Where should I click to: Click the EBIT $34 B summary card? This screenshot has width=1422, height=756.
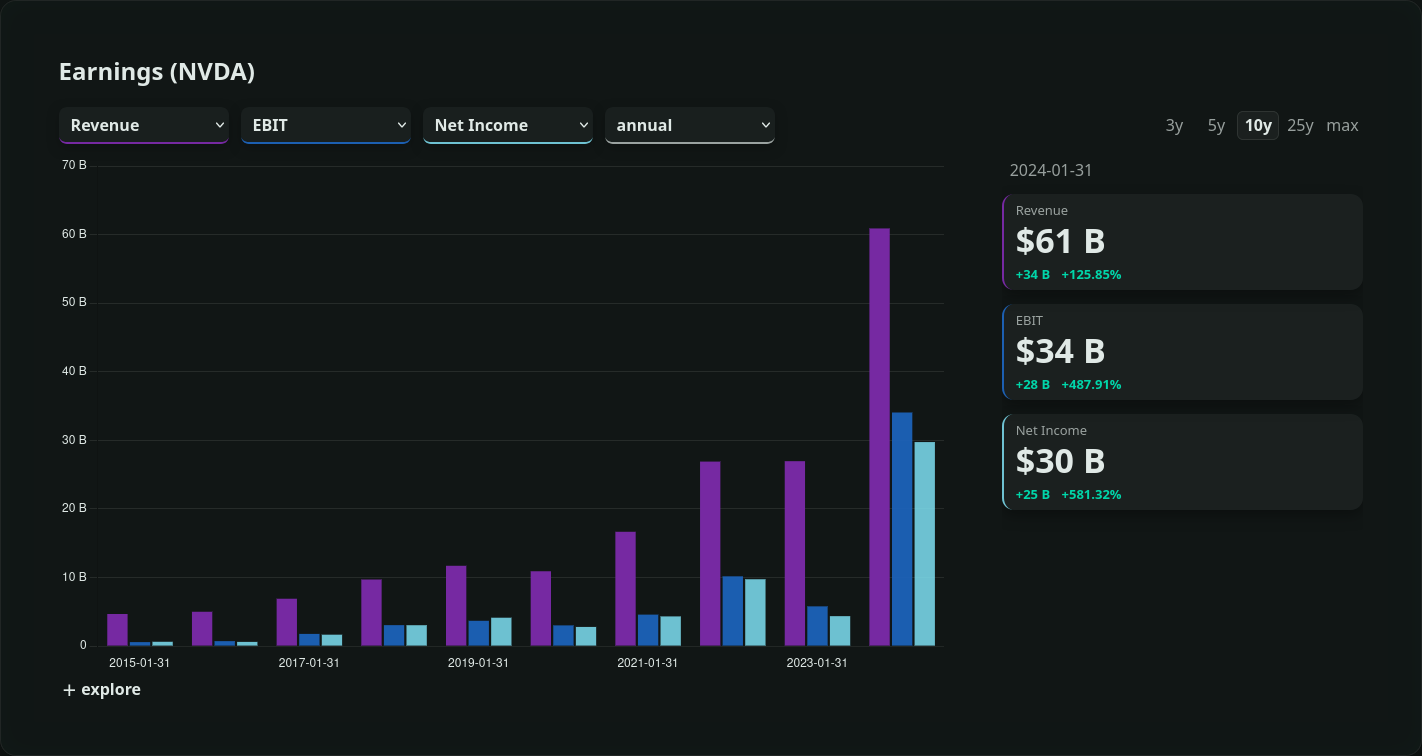pyautogui.click(x=1182, y=352)
